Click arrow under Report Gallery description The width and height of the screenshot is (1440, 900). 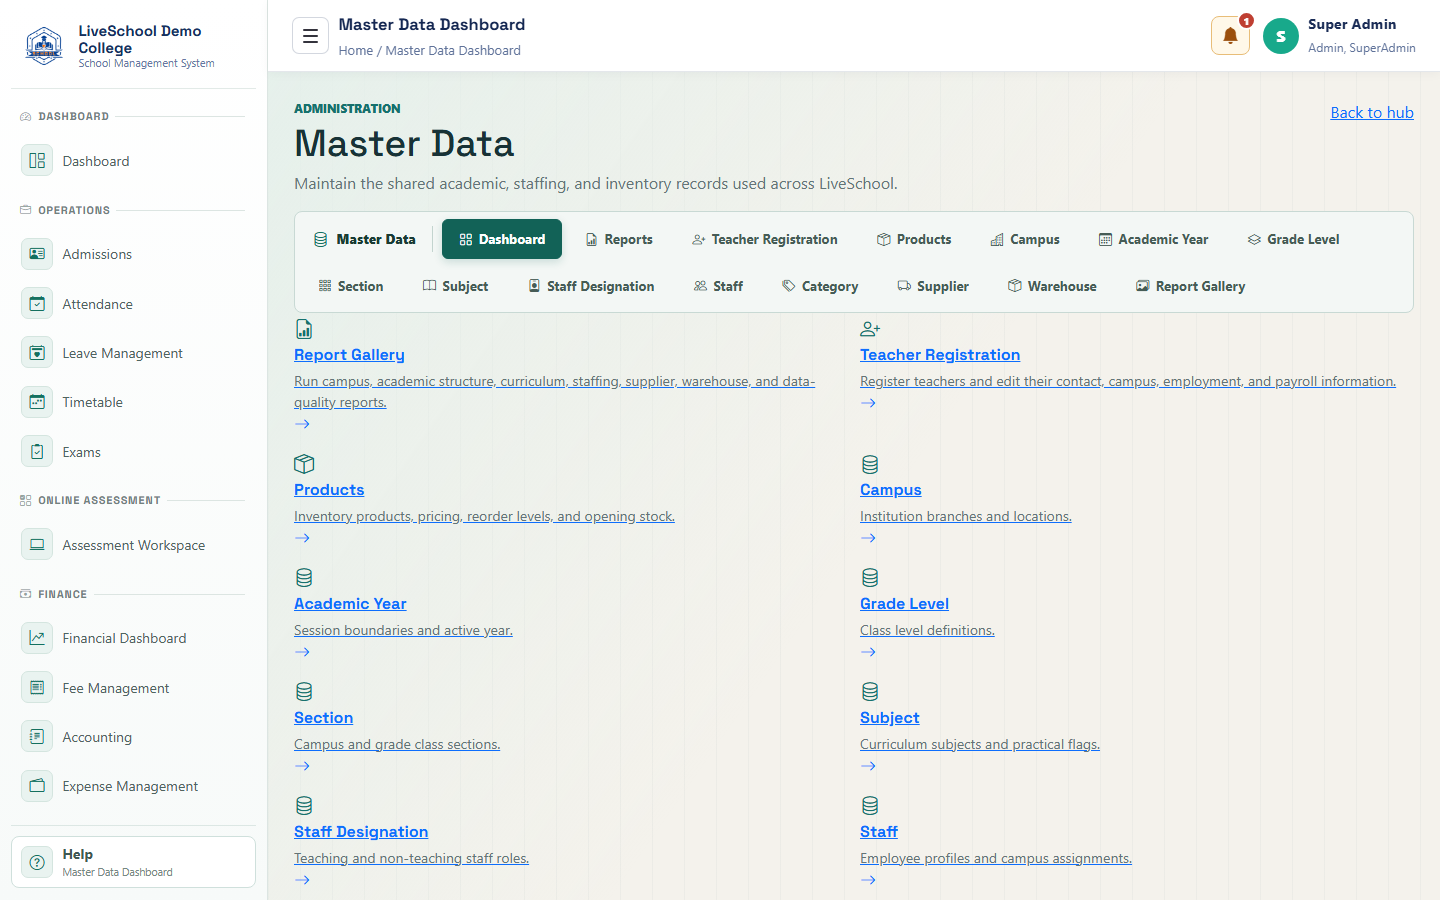click(302, 424)
